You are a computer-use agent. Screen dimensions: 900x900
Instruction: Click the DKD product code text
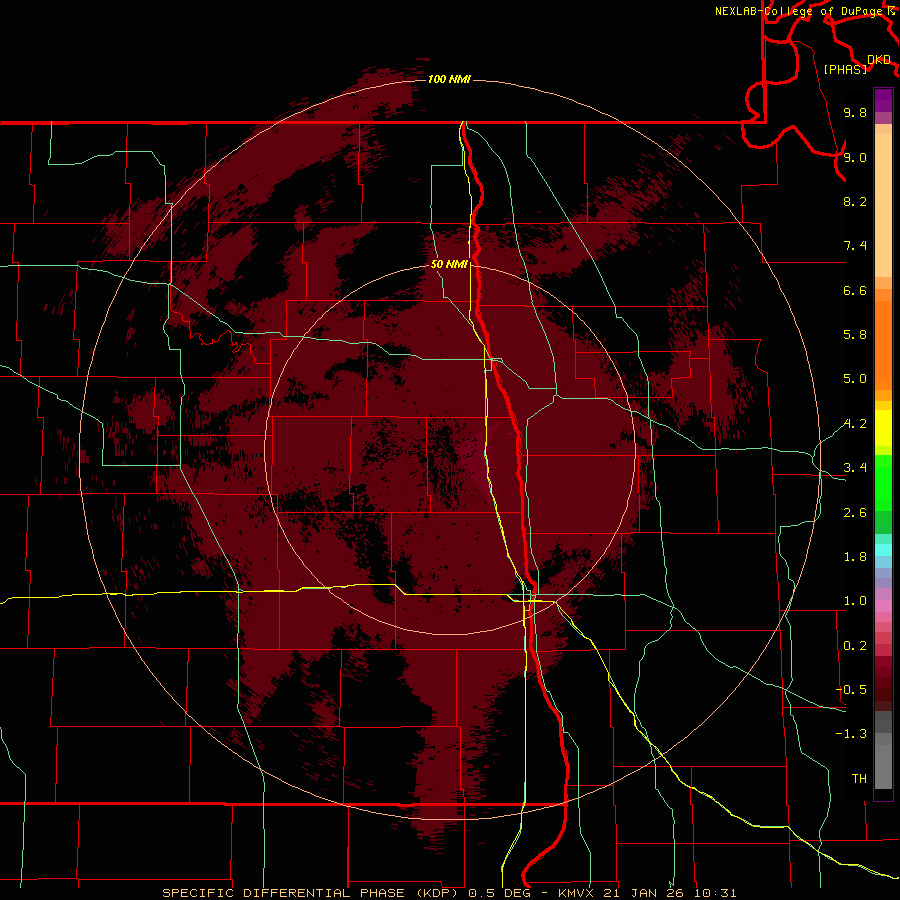(x=879, y=60)
